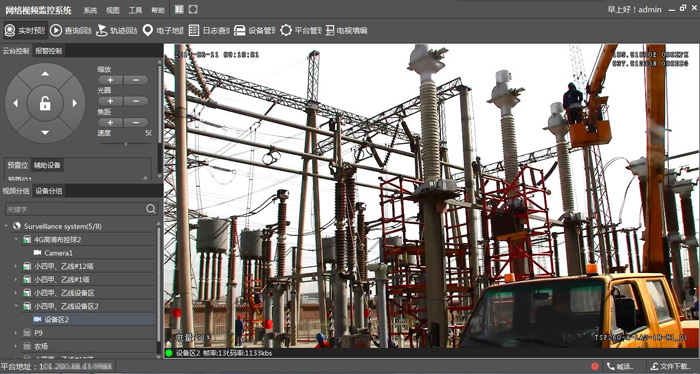The width and height of the screenshot is (700, 374).
Task: Open the 设备管理 device management module
Action: click(254, 30)
